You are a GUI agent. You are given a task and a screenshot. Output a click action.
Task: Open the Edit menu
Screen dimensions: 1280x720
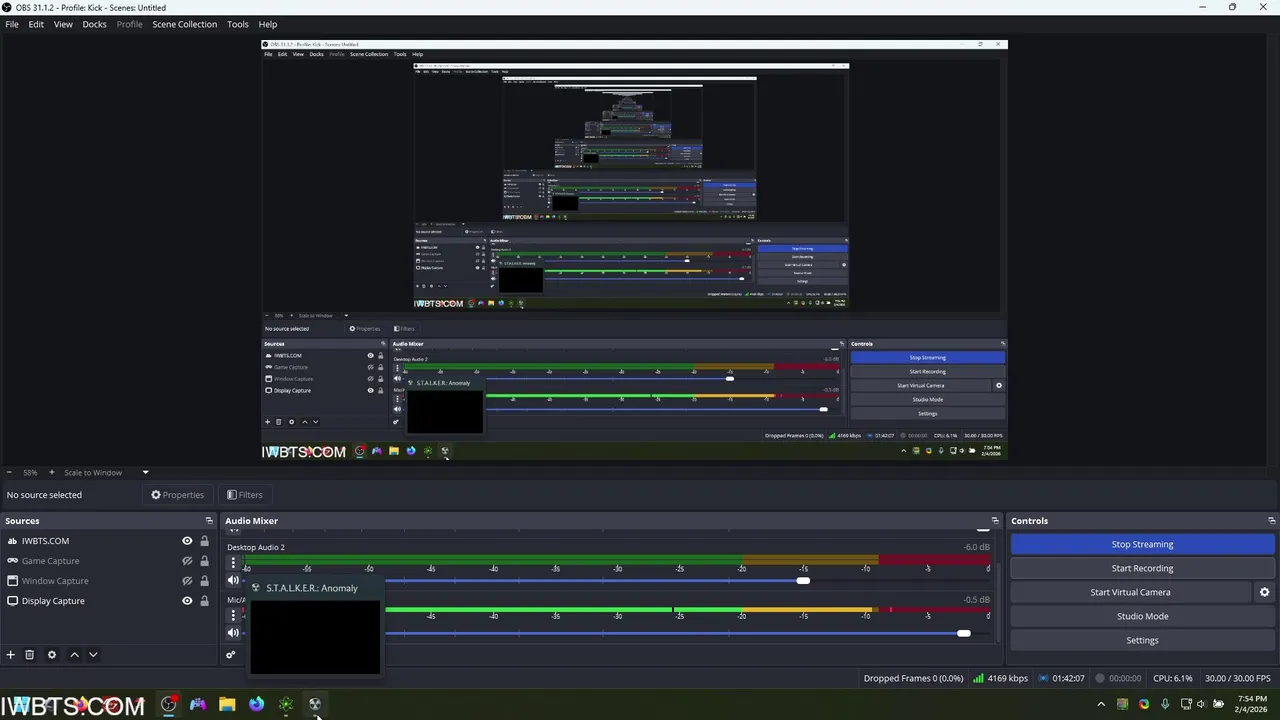tap(36, 24)
